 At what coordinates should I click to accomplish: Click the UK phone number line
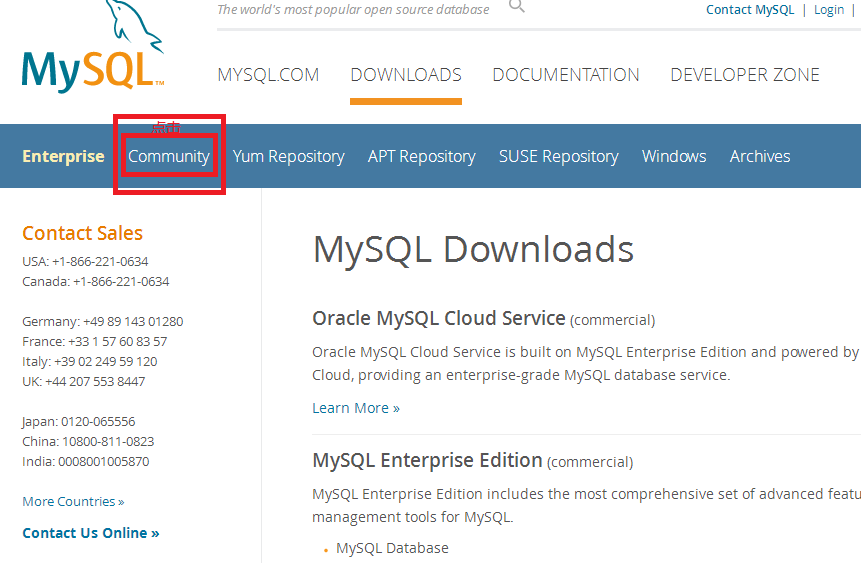pos(83,382)
